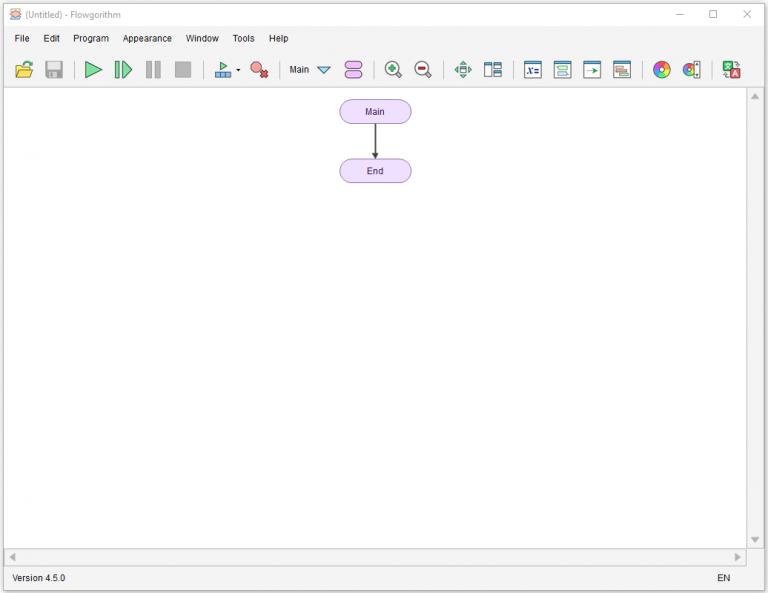The width and height of the screenshot is (768, 593).
Task: Stop the program with the Stop button
Action: point(183,70)
